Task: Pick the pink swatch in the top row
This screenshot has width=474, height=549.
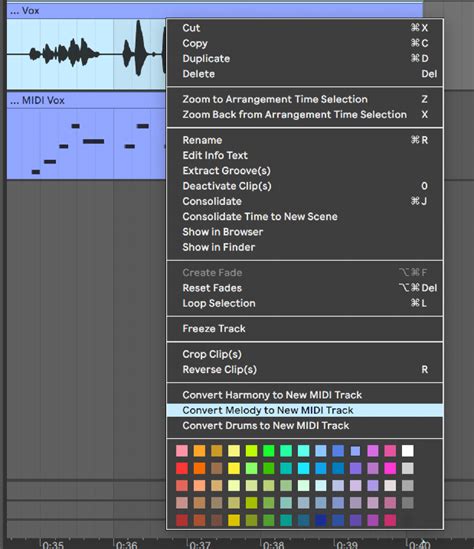Action: [182, 451]
